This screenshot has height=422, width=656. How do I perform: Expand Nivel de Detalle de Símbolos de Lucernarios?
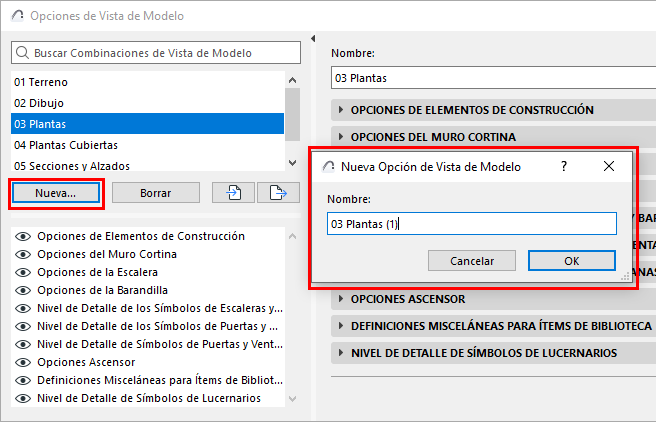[x=341, y=353]
